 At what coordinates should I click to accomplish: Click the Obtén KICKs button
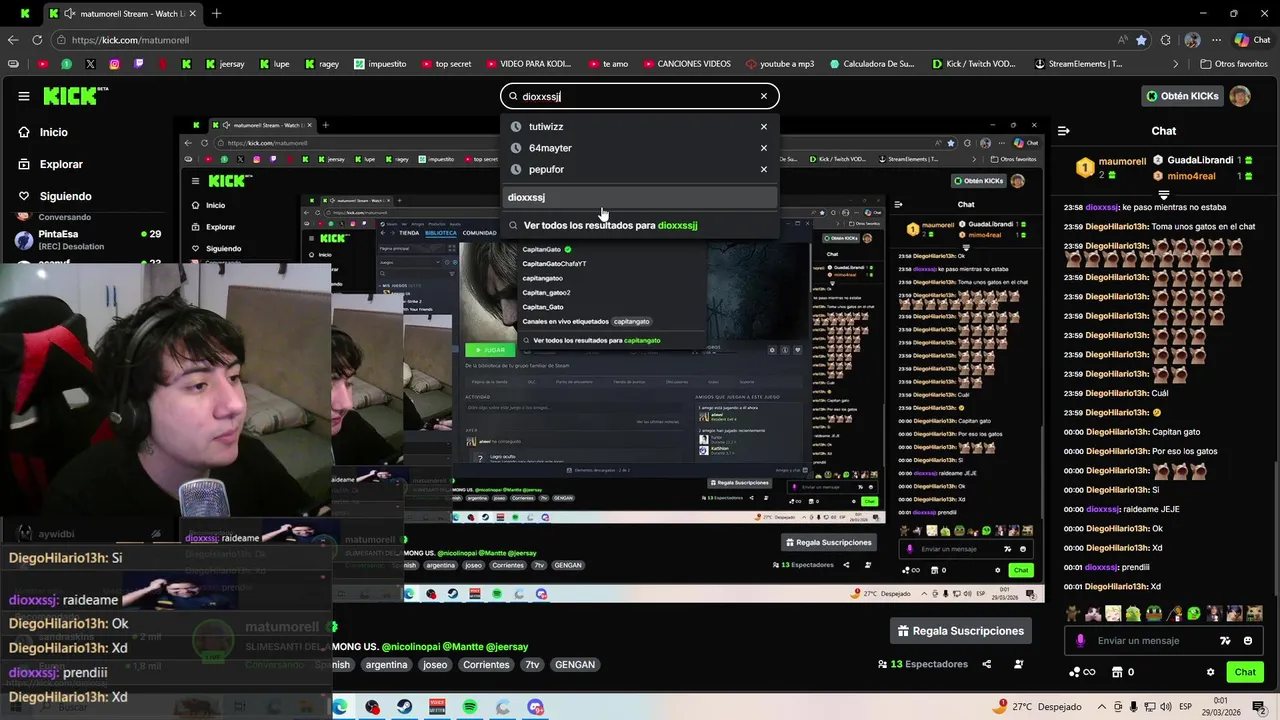pos(1182,96)
